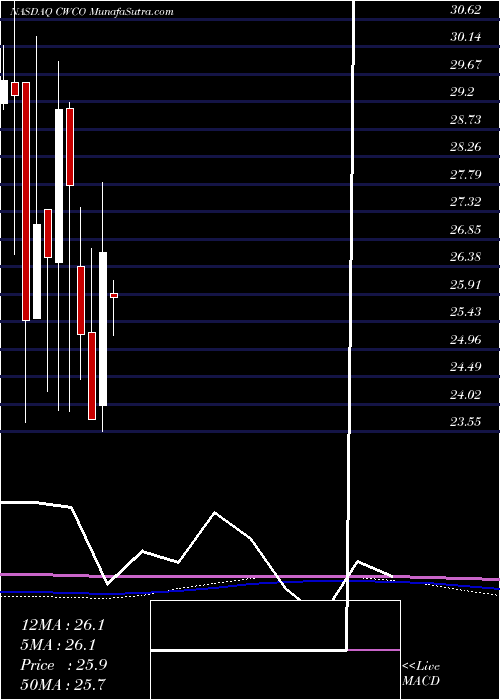Click the last tall white candlestick body

pyautogui.click(x=103, y=329)
